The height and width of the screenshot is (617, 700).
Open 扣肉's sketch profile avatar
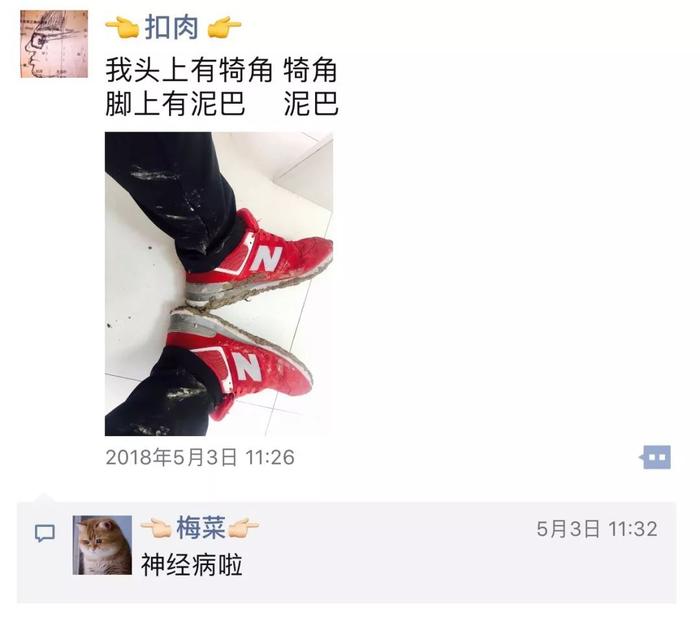pos(54,44)
